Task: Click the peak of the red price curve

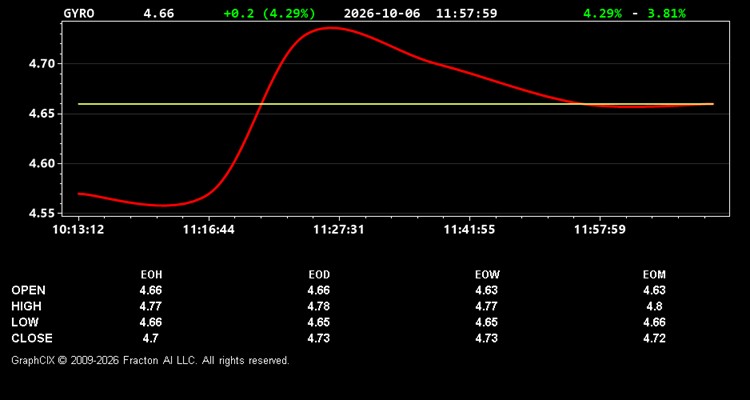Action: [331, 28]
